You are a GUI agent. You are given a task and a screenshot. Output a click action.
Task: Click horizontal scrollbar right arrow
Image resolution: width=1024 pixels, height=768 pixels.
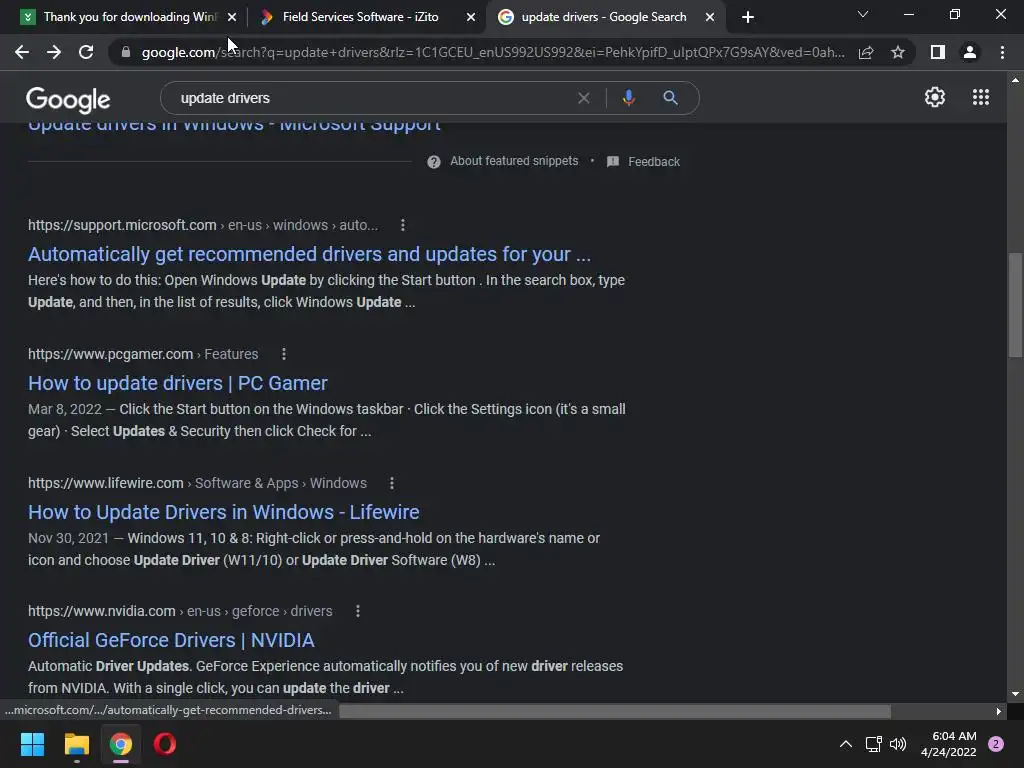click(999, 711)
